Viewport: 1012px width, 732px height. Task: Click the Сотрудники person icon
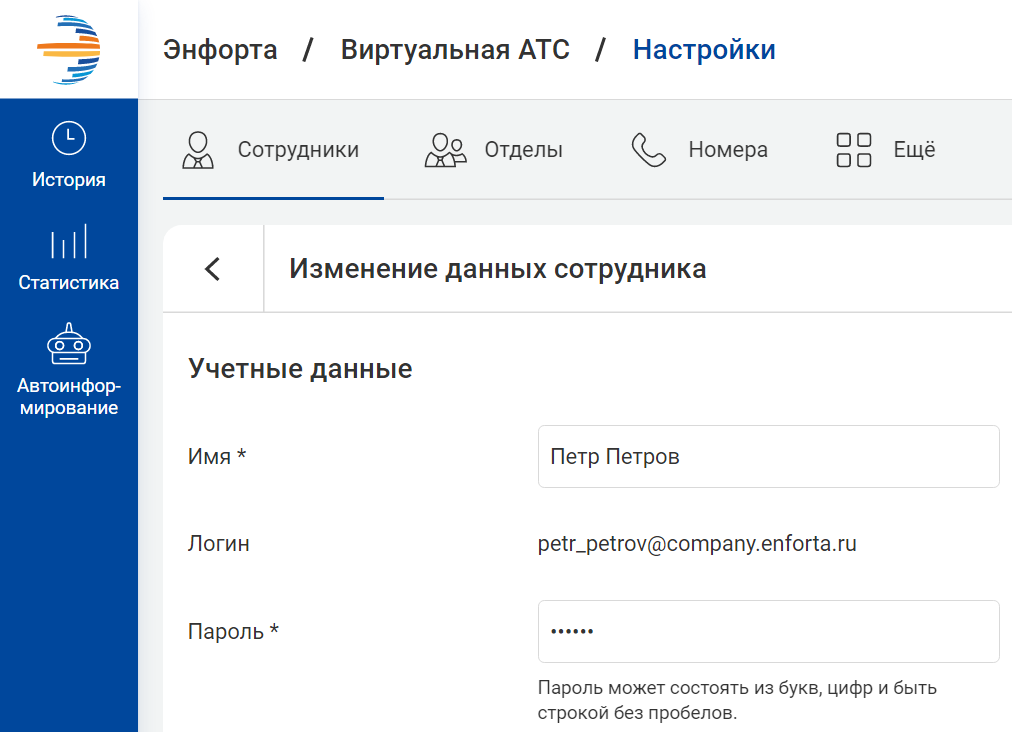click(197, 150)
